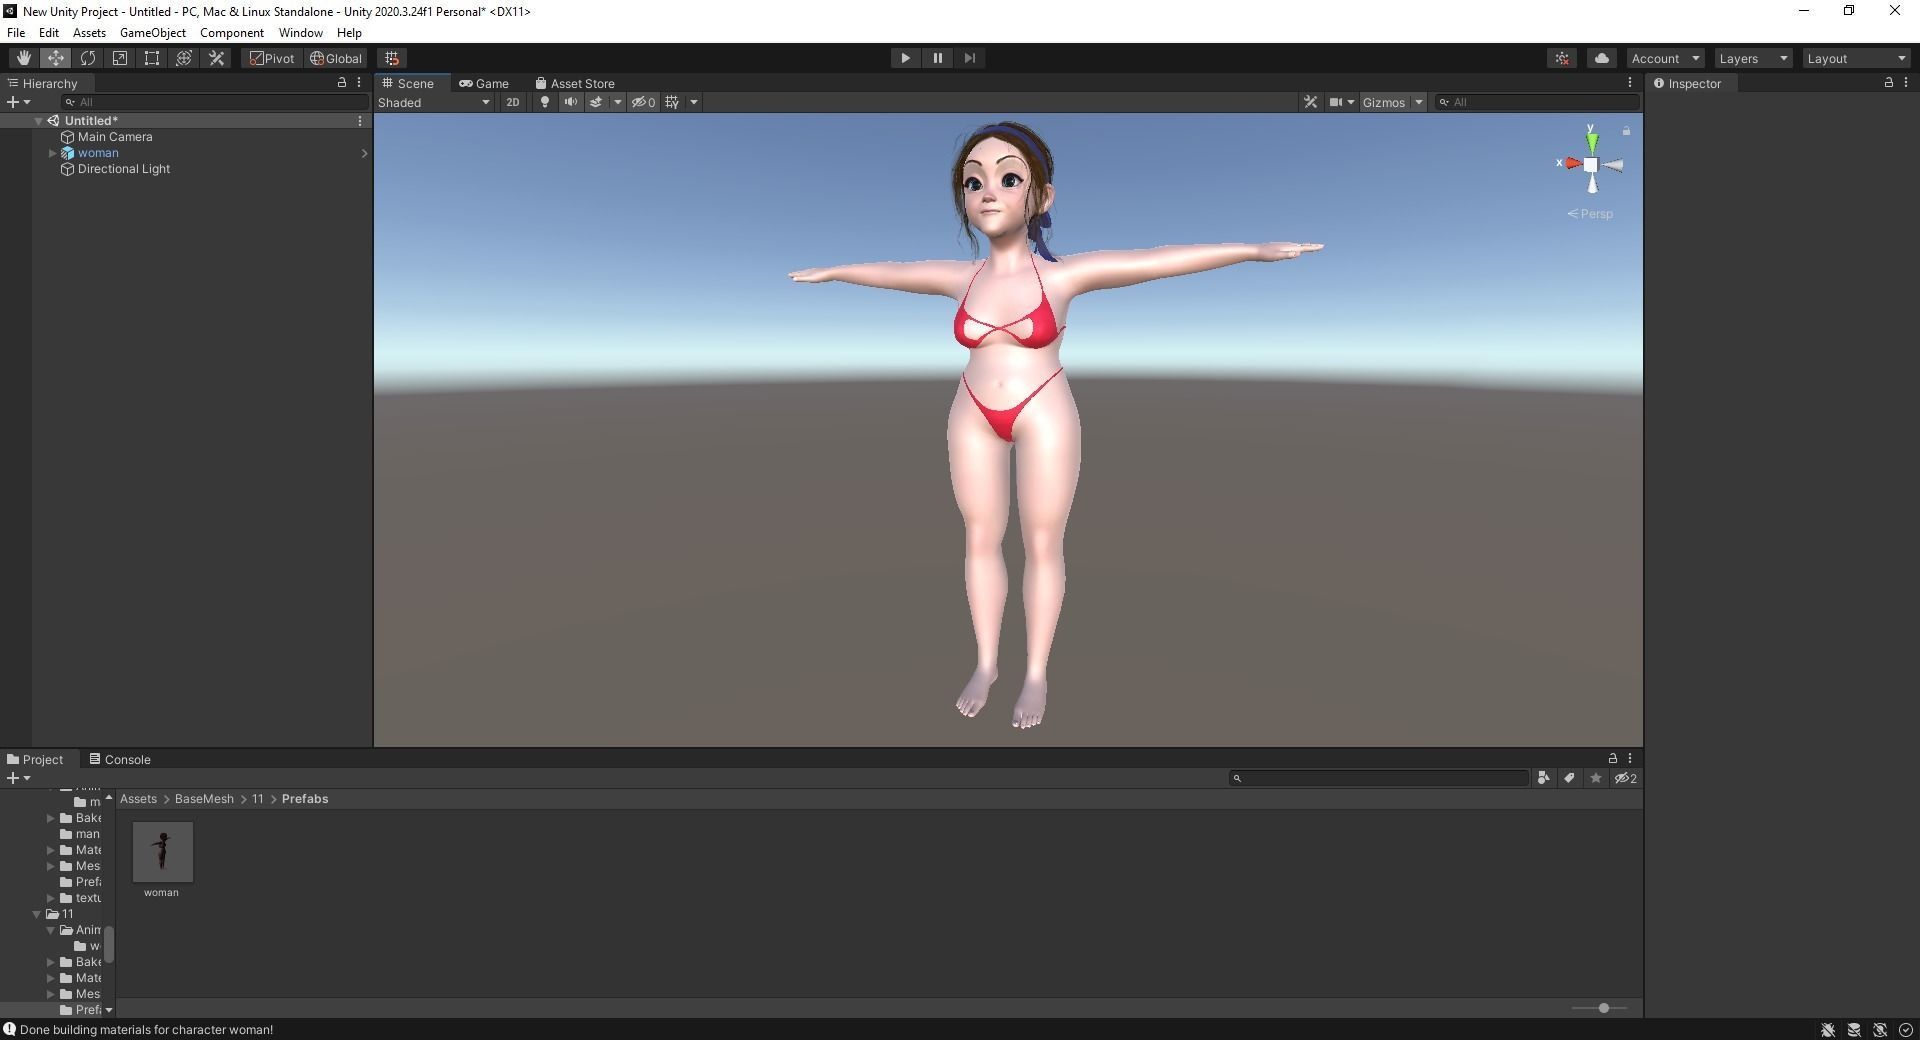
Task: Open the Untitled scene options menu
Action: tap(360, 121)
